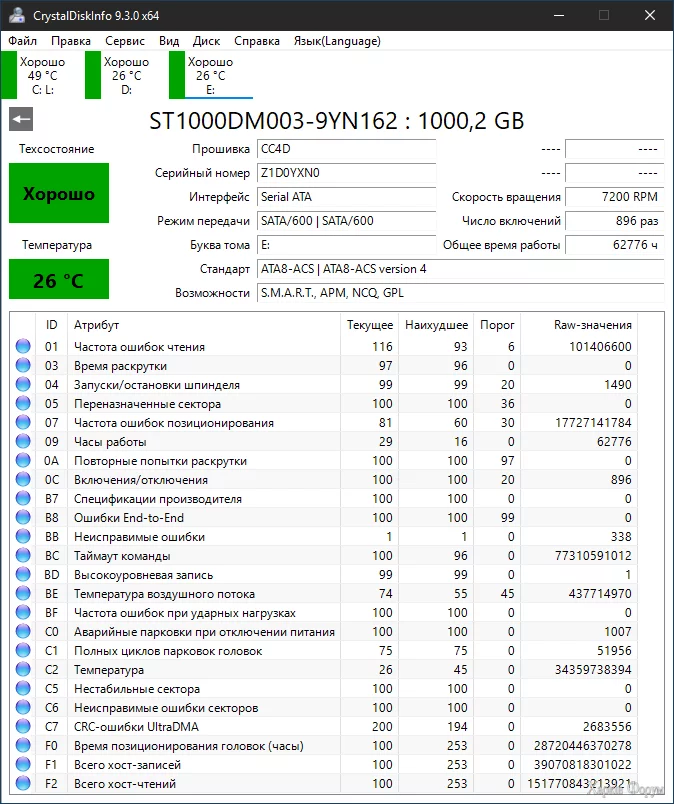
Task: Click status orb in row BF ударных нагрузках
Action: click(23, 612)
